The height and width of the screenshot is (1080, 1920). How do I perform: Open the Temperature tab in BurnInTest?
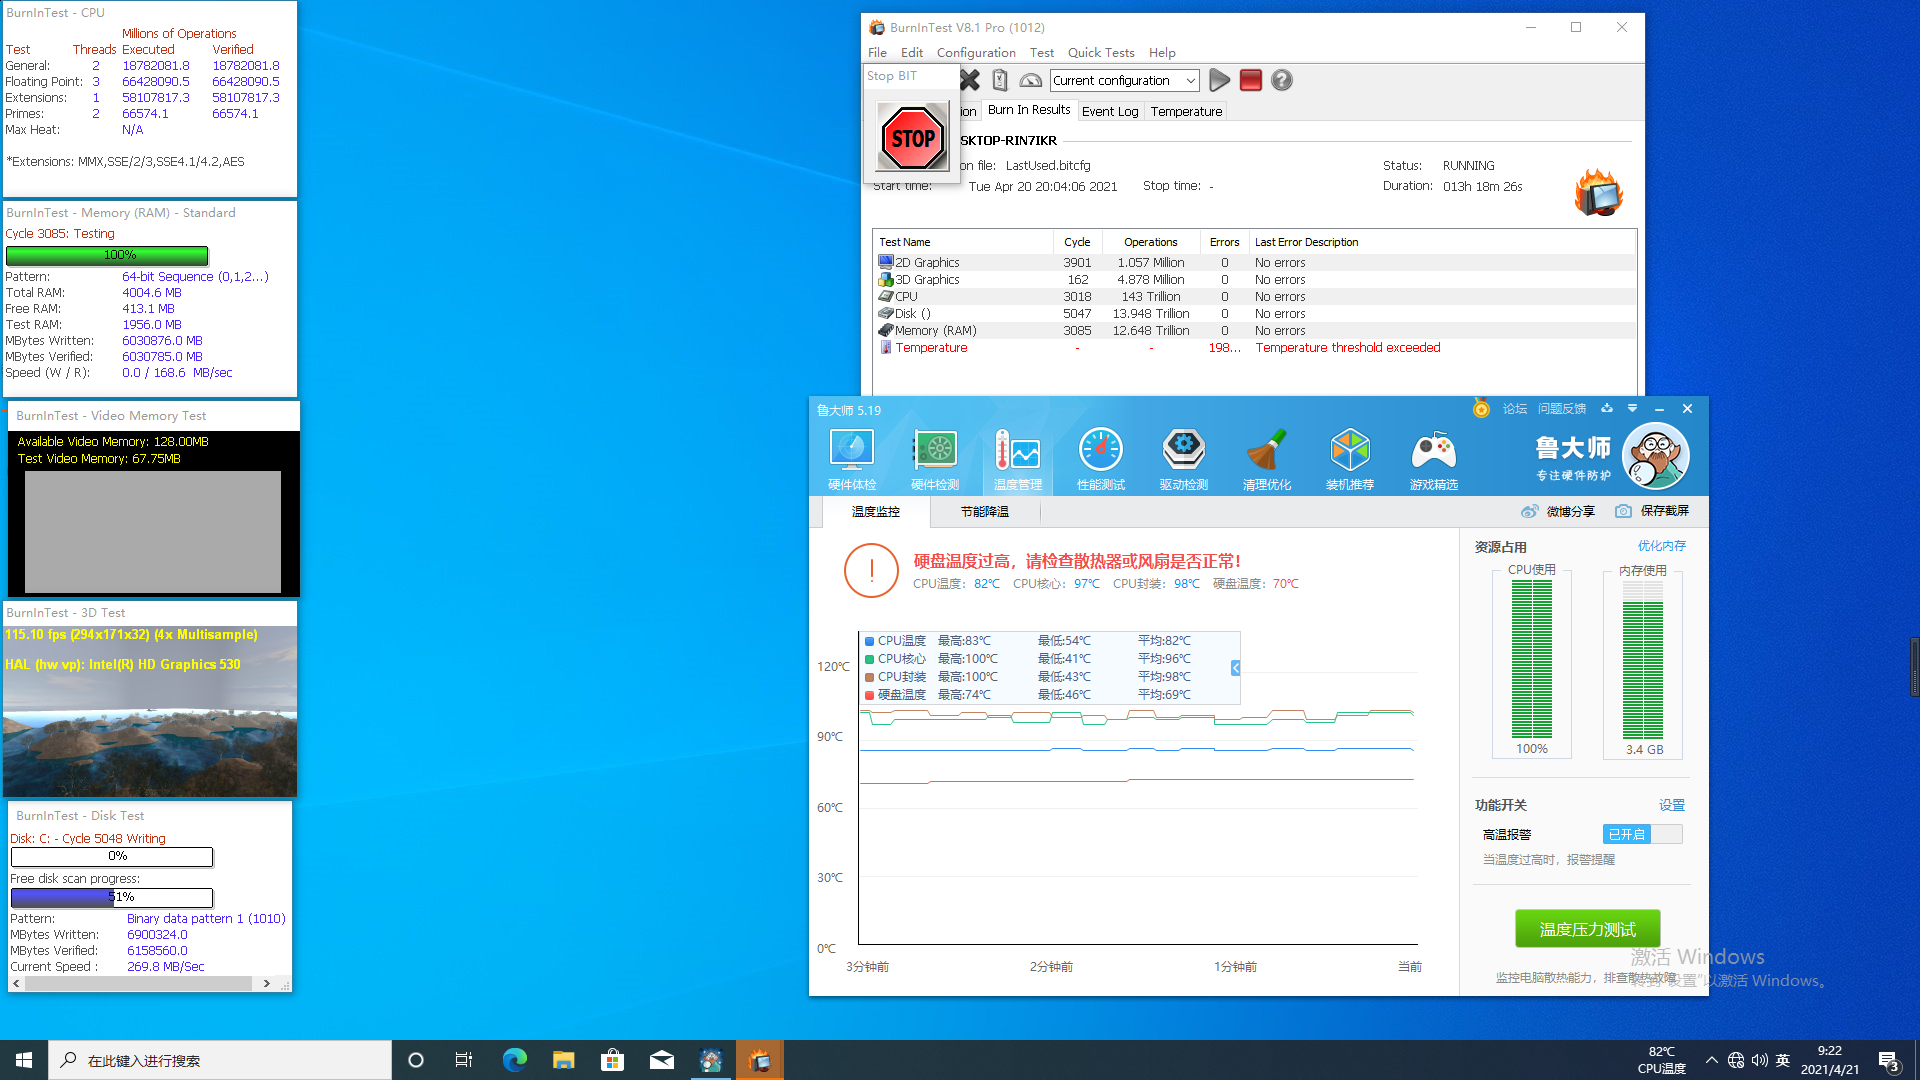[x=1184, y=111]
